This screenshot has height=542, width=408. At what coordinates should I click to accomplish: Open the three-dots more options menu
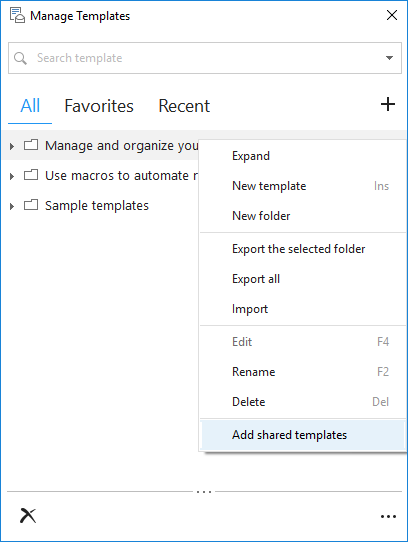(388, 516)
